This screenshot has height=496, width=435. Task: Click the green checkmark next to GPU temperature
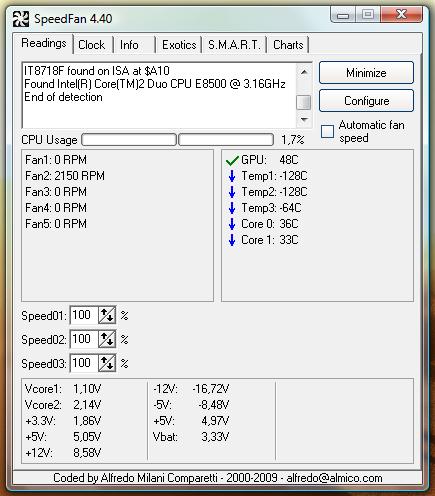232,161
